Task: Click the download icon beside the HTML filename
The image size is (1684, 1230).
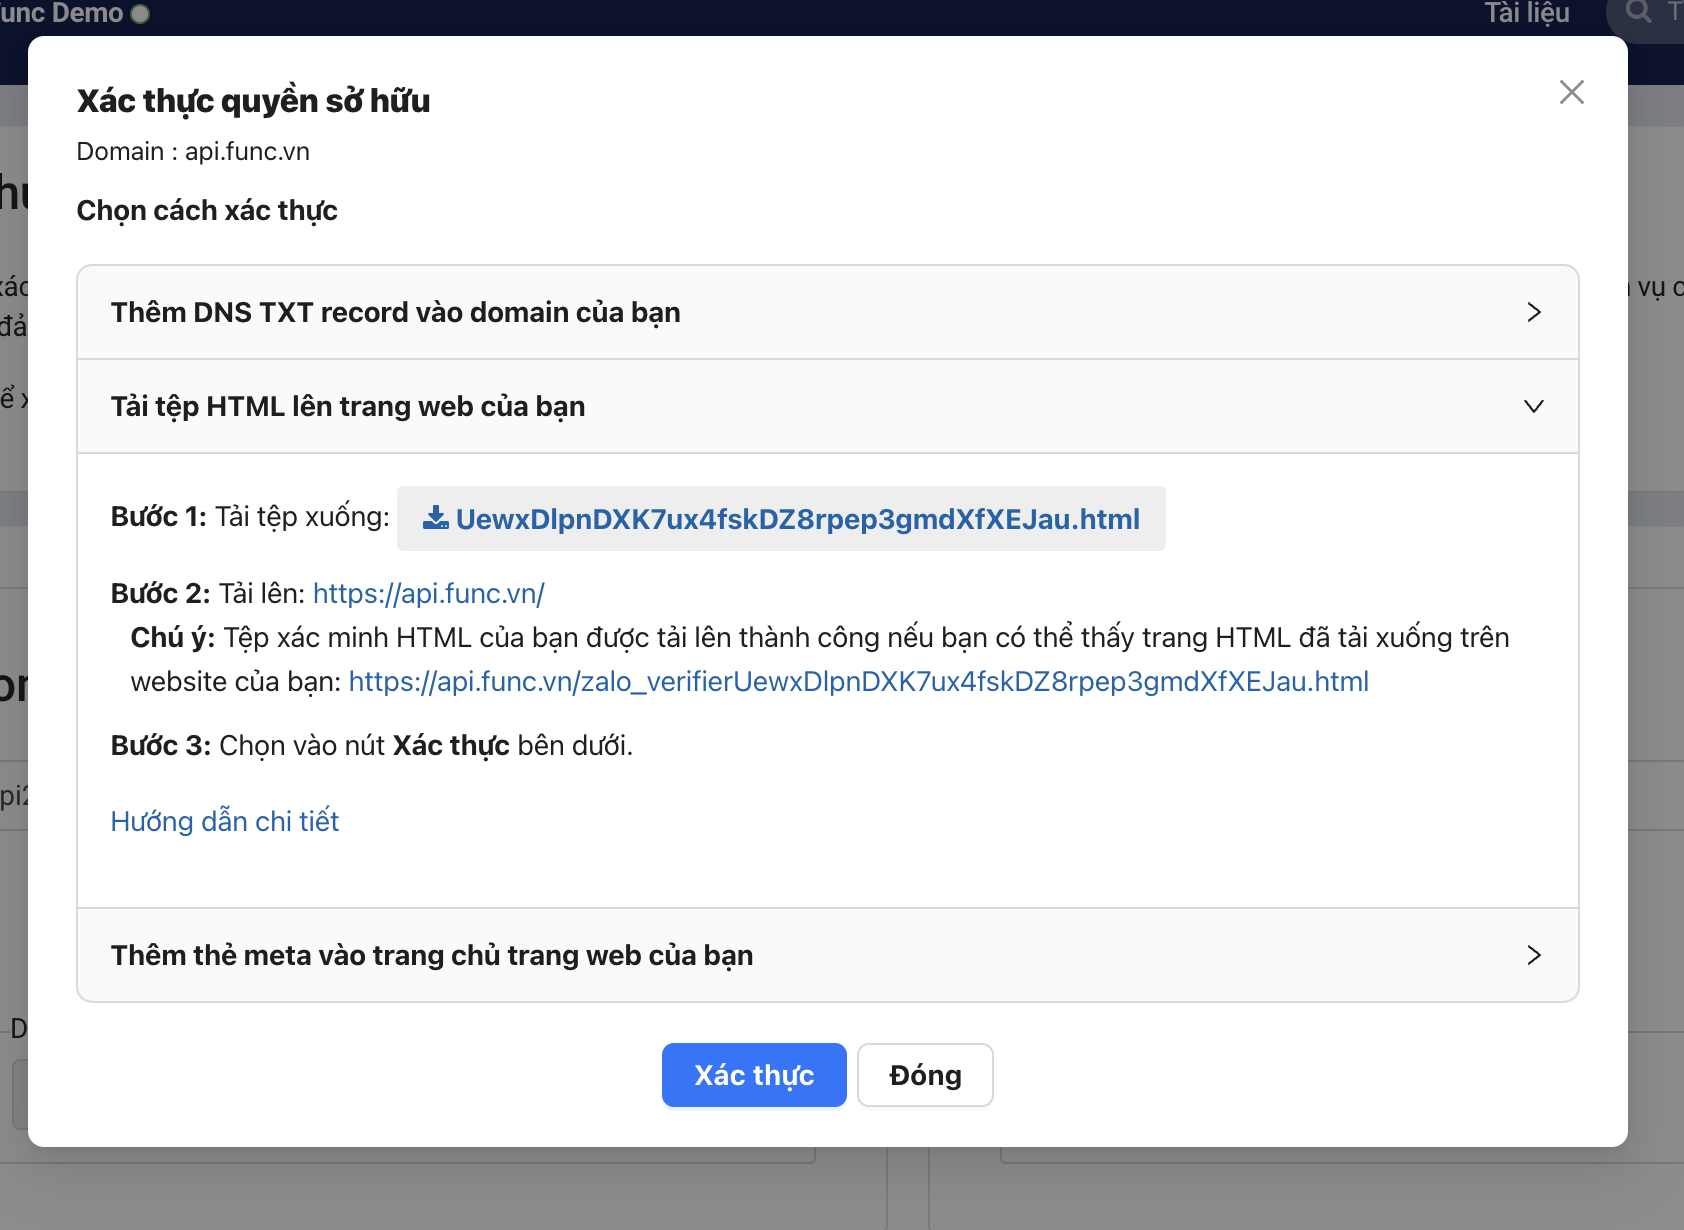Action: 435,518
